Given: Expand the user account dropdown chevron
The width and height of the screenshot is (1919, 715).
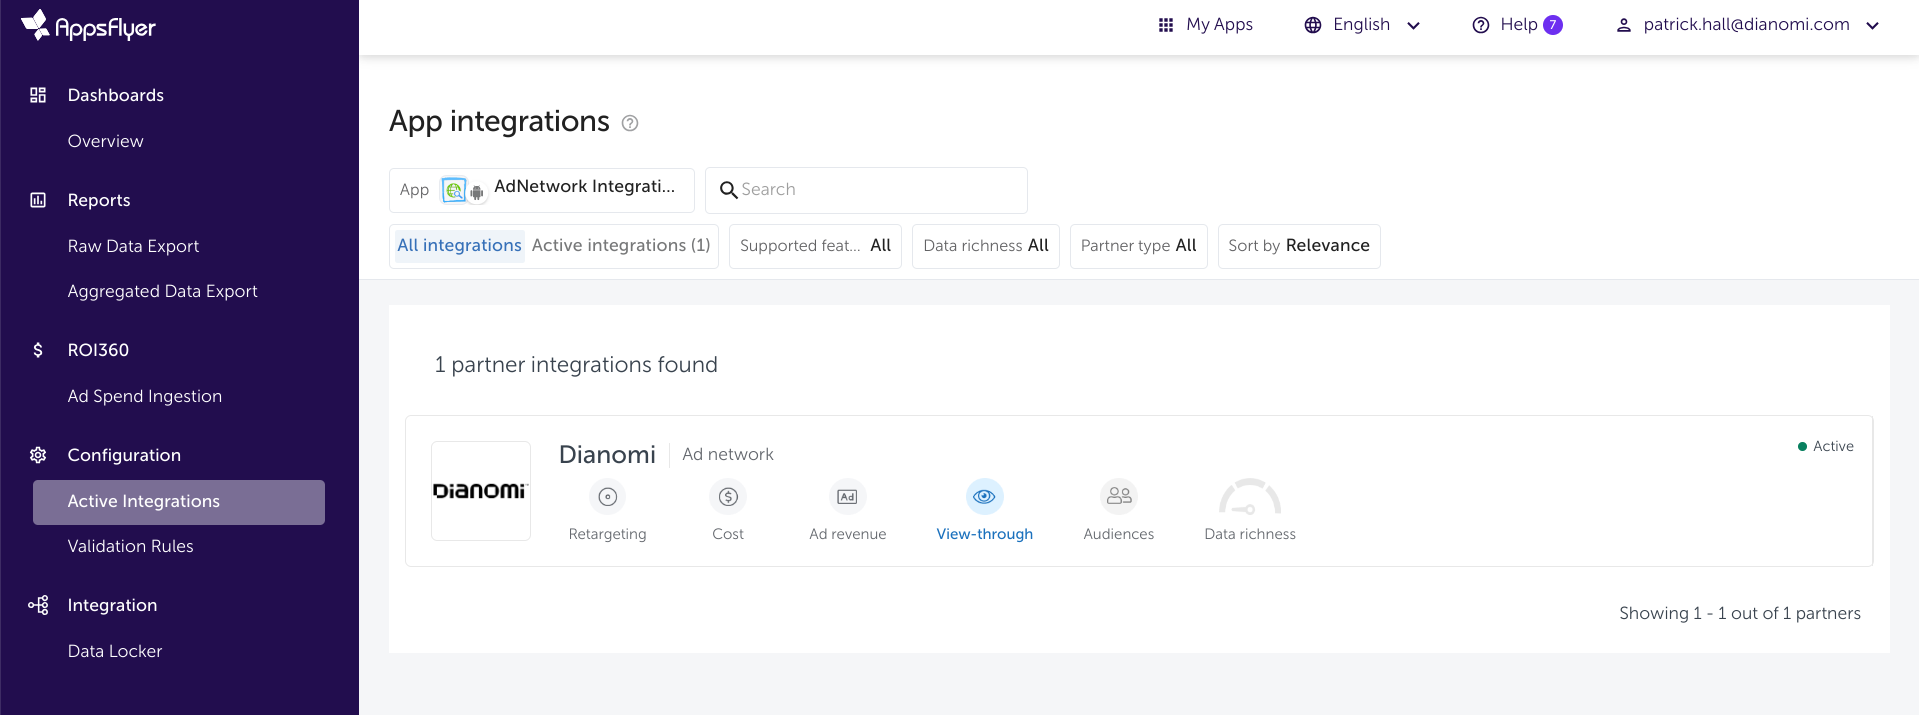Looking at the screenshot, I should tap(1872, 26).
